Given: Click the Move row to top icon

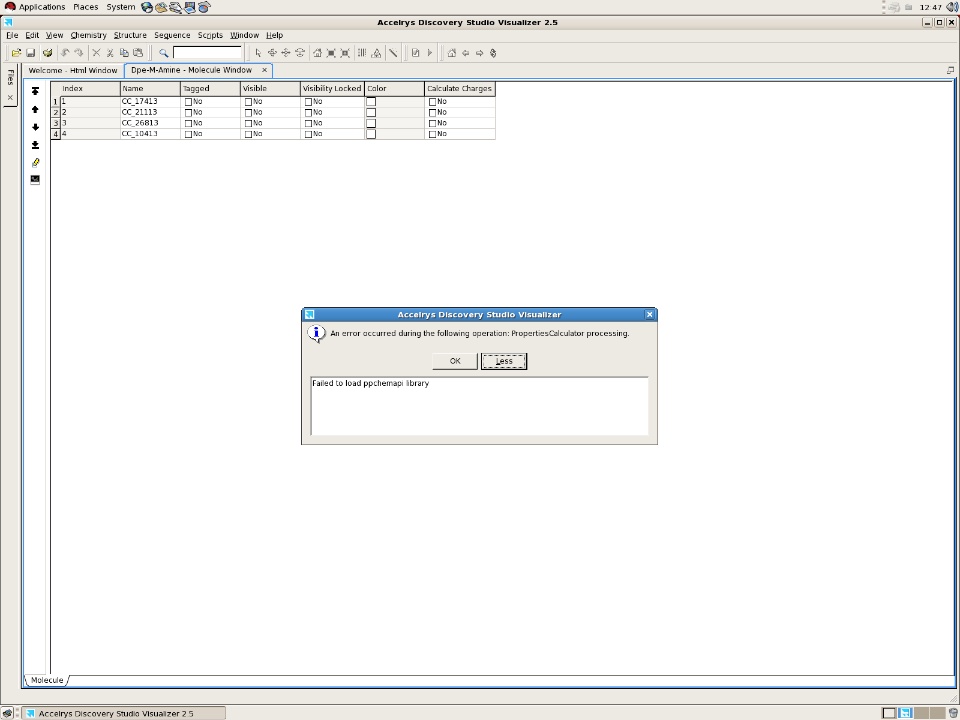Looking at the screenshot, I should [x=36, y=91].
